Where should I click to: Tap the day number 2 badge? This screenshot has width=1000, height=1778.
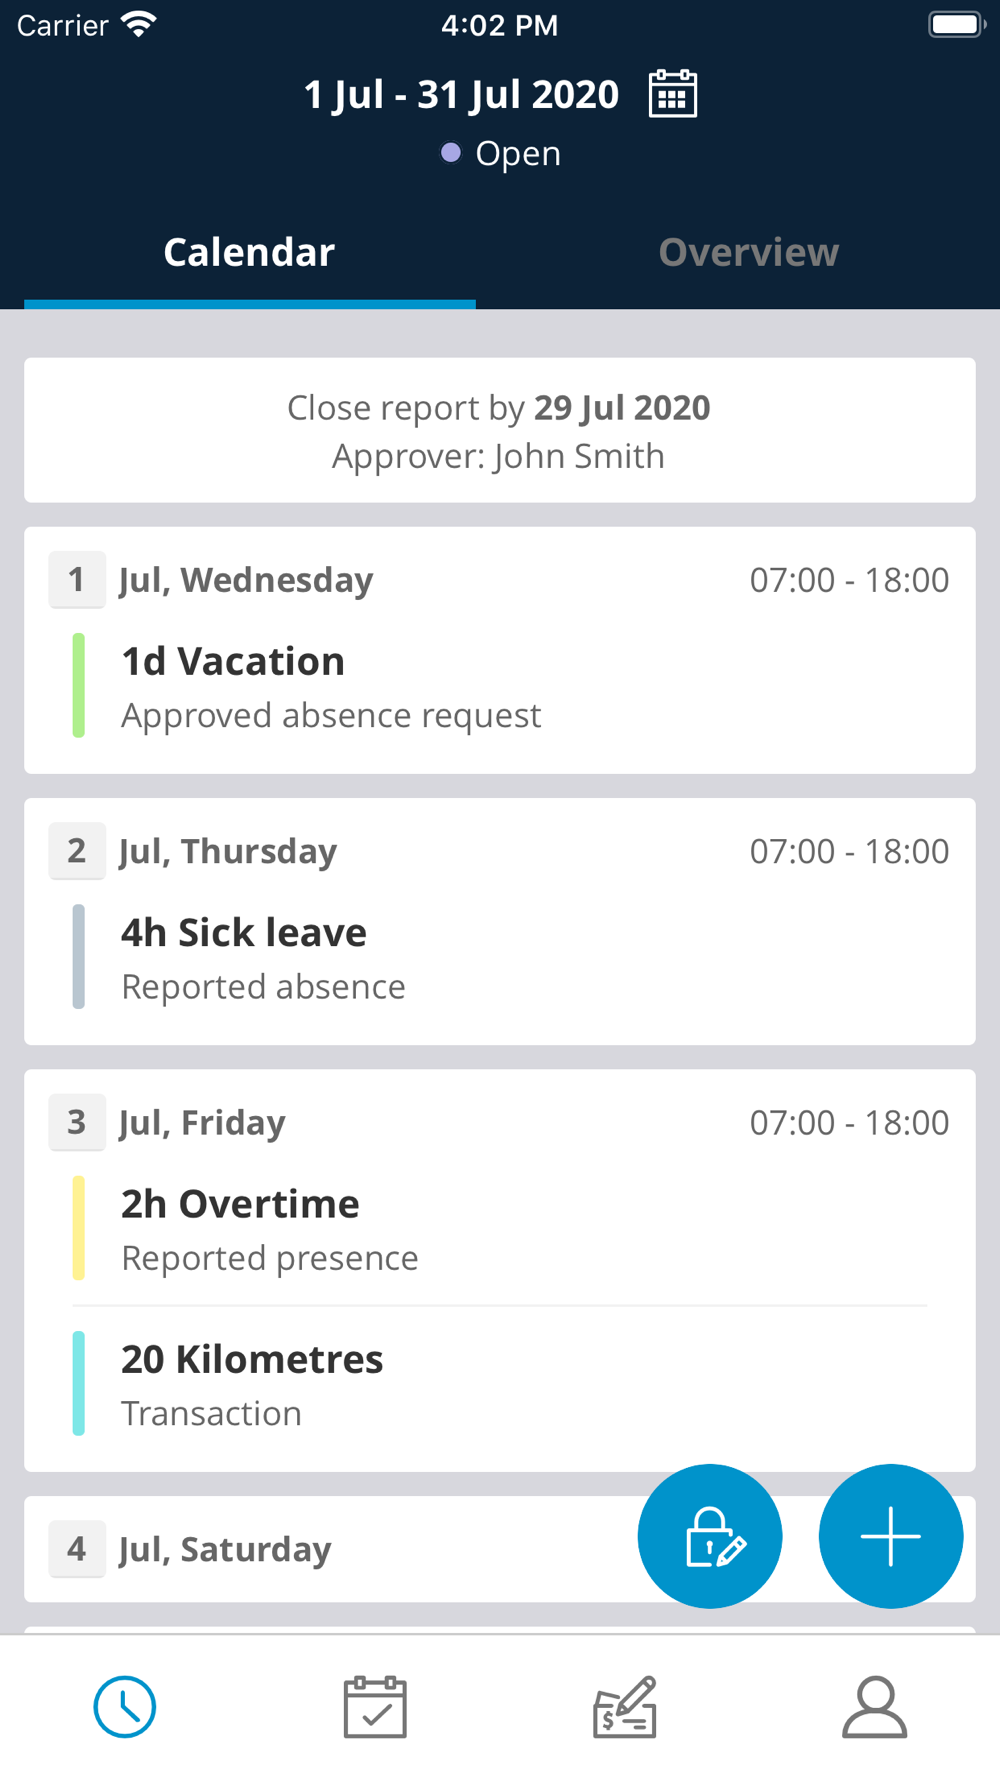pos(76,851)
